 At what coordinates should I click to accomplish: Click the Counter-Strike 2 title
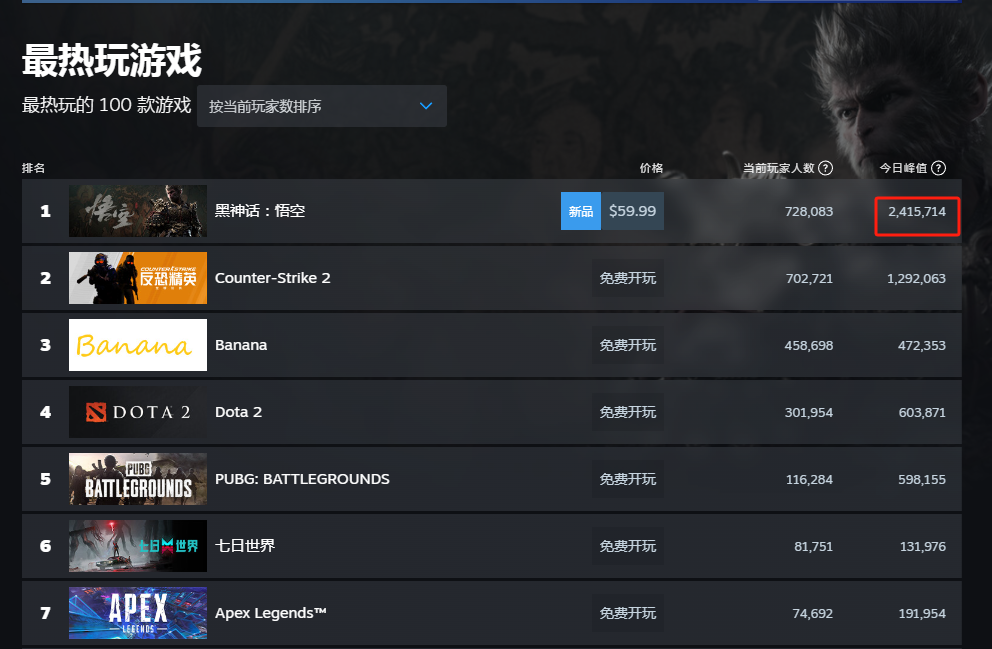pos(273,278)
